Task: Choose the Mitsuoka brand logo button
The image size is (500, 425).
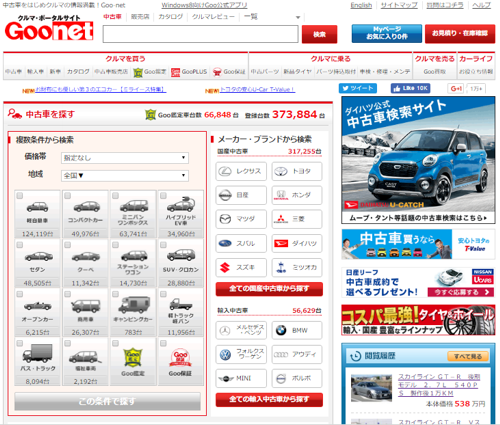Action: [297, 267]
